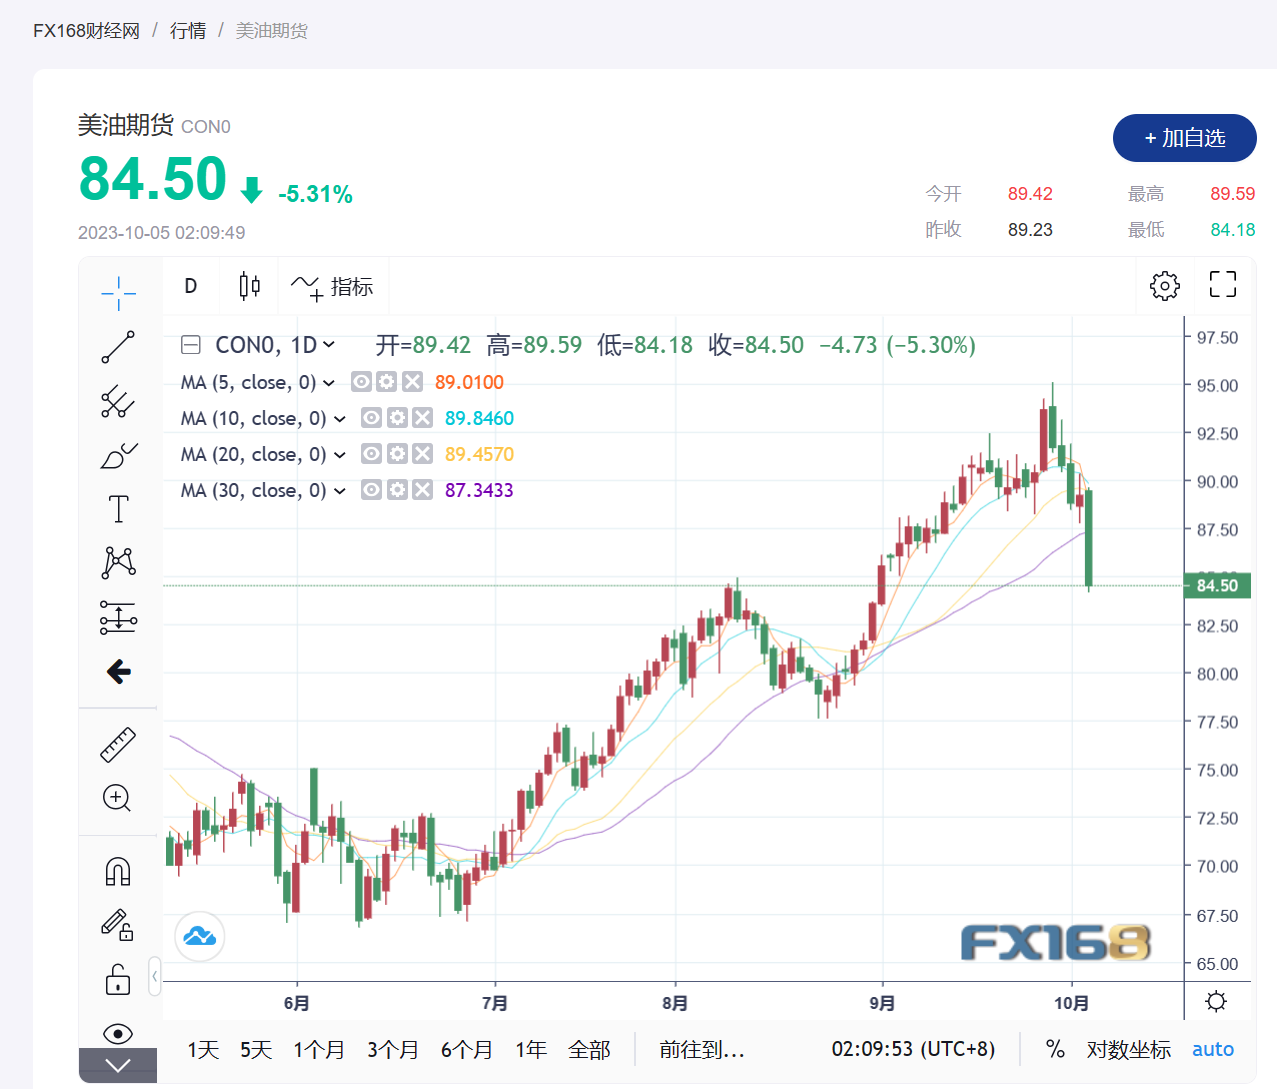Select the trend line drawing tool
This screenshot has width=1277, height=1089.
[118, 347]
